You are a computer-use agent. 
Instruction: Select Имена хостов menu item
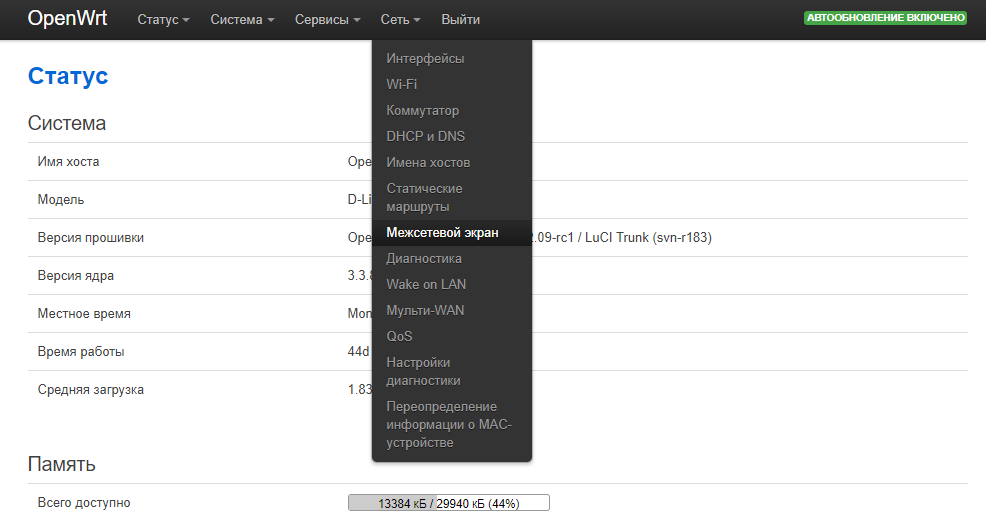[x=451, y=163]
